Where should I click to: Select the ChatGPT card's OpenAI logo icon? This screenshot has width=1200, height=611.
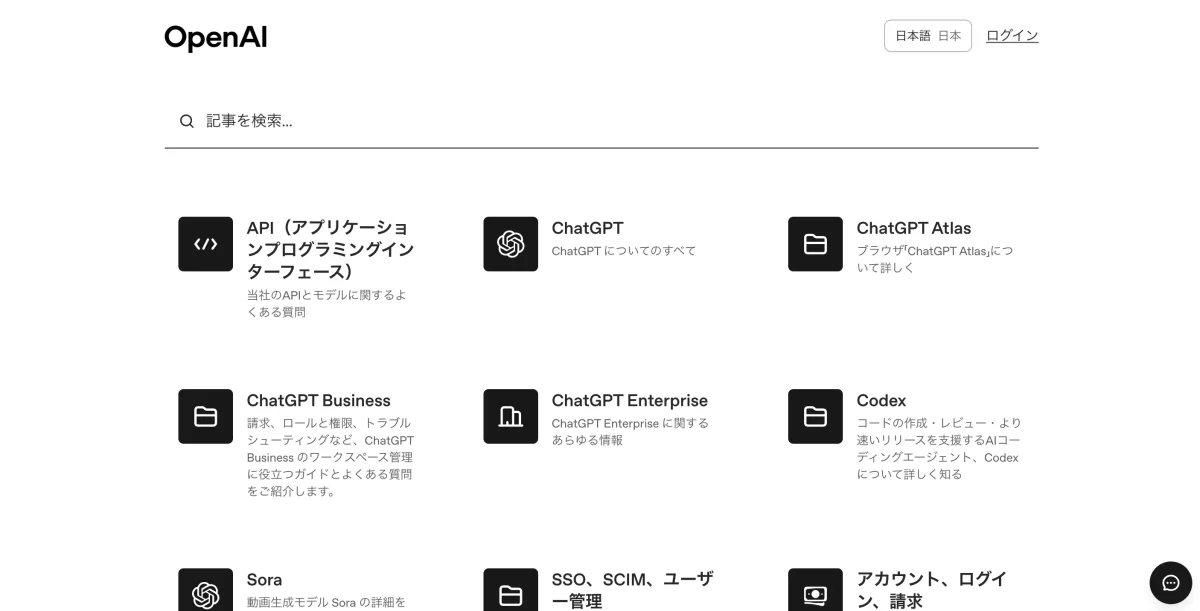tap(510, 243)
